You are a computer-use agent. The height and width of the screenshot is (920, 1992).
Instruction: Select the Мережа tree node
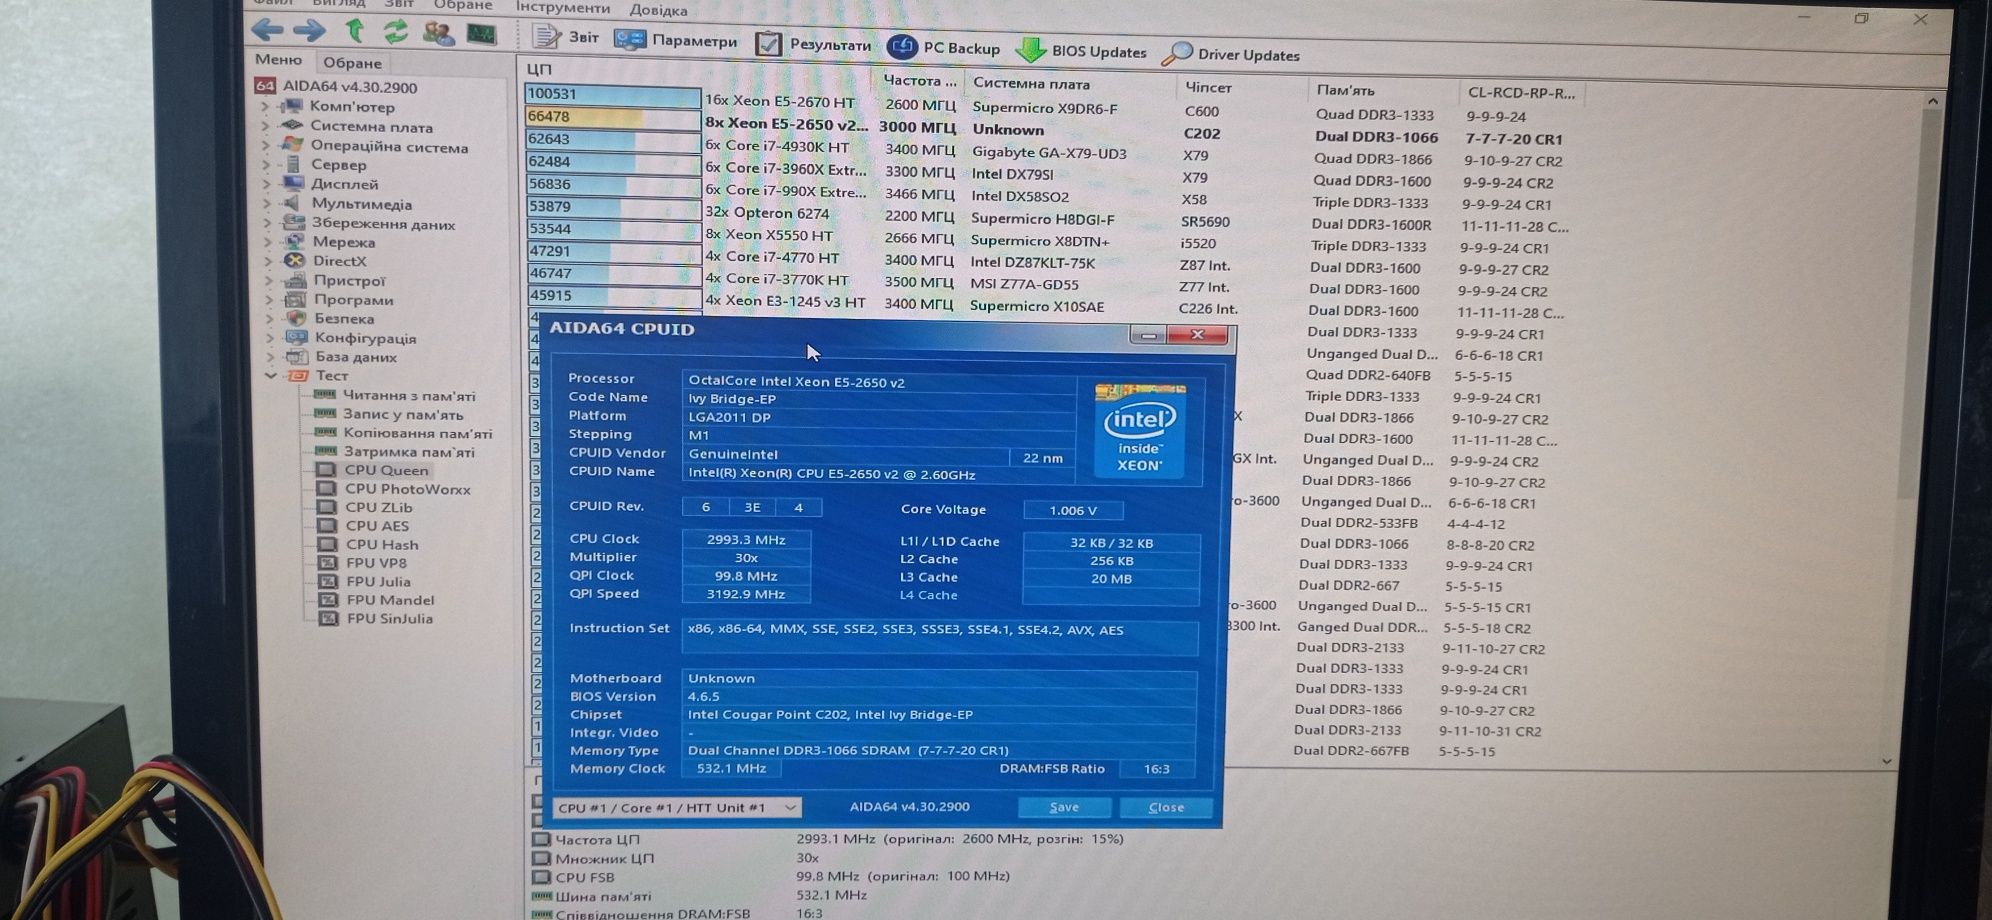point(343,242)
